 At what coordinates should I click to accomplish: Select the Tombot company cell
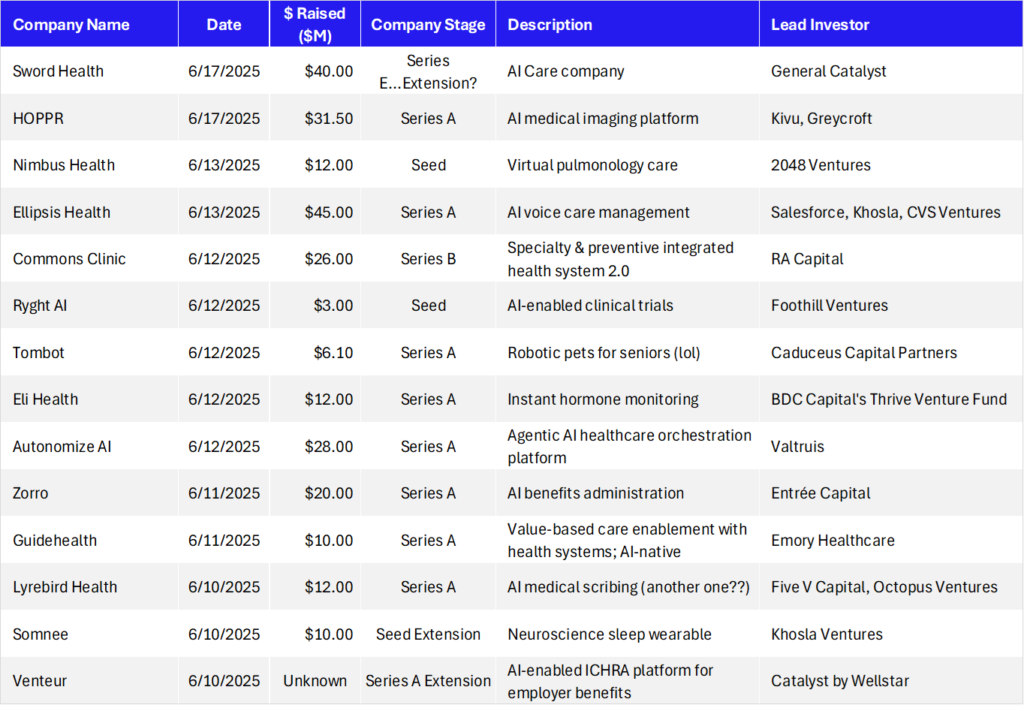[89, 352]
